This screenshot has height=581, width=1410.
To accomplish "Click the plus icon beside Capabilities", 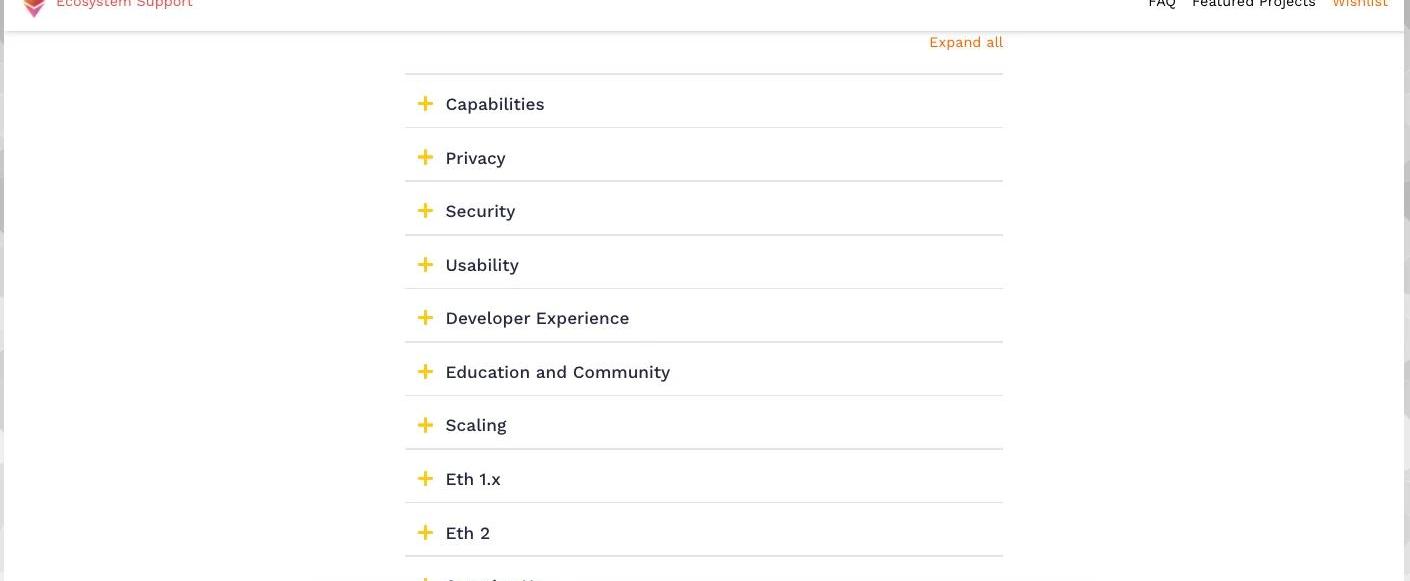I will tap(425, 104).
